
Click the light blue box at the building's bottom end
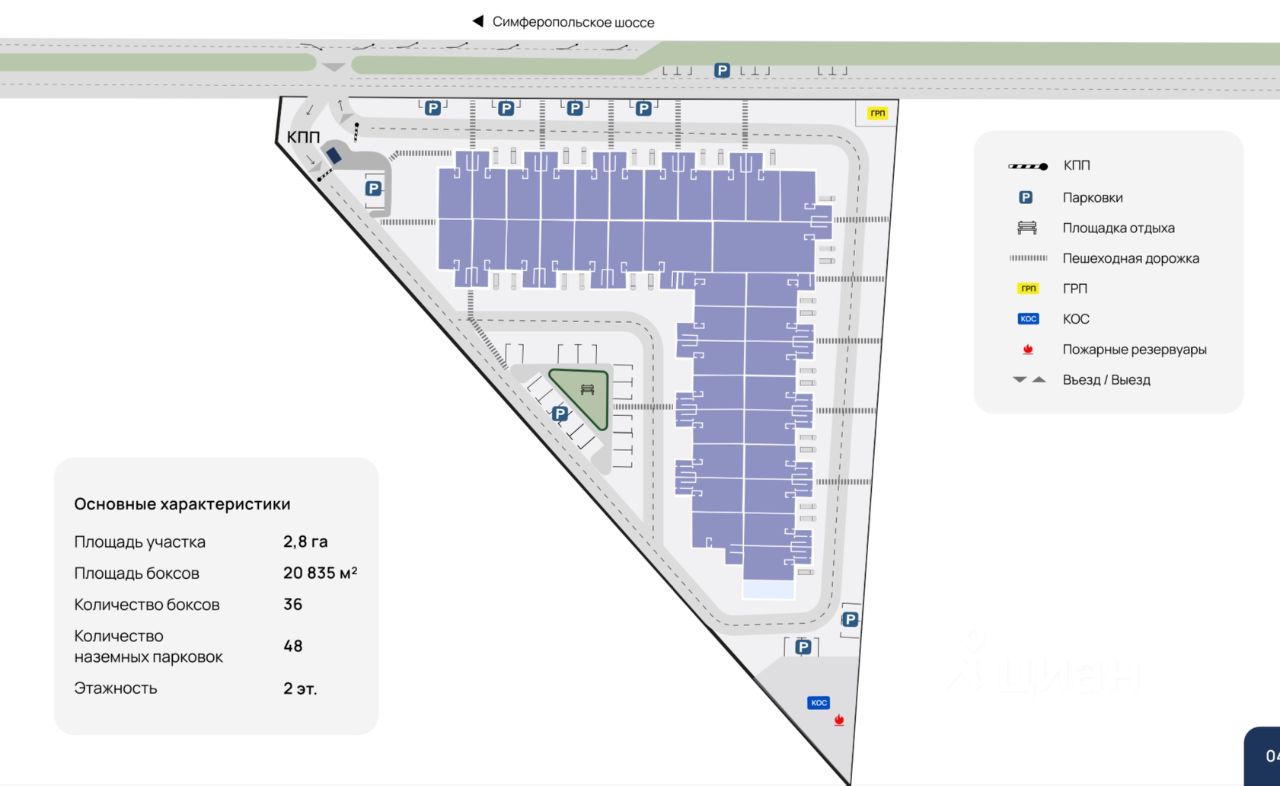pyautogui.click(x=768, y=591)
